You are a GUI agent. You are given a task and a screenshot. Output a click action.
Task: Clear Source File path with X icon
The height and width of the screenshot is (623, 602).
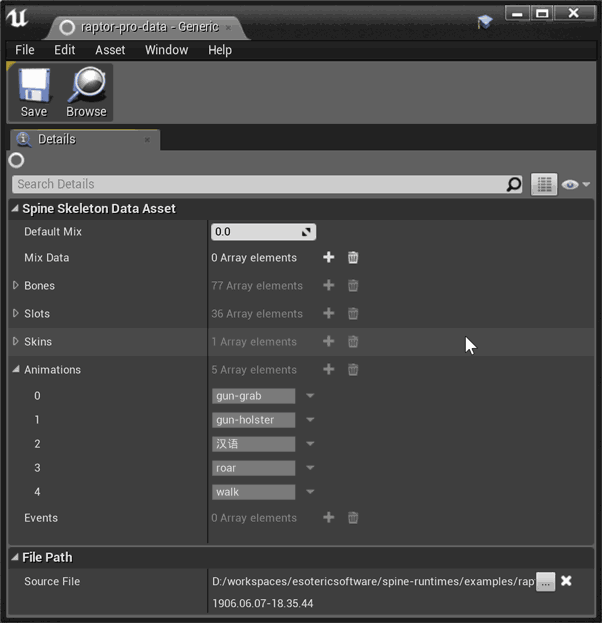566,581
